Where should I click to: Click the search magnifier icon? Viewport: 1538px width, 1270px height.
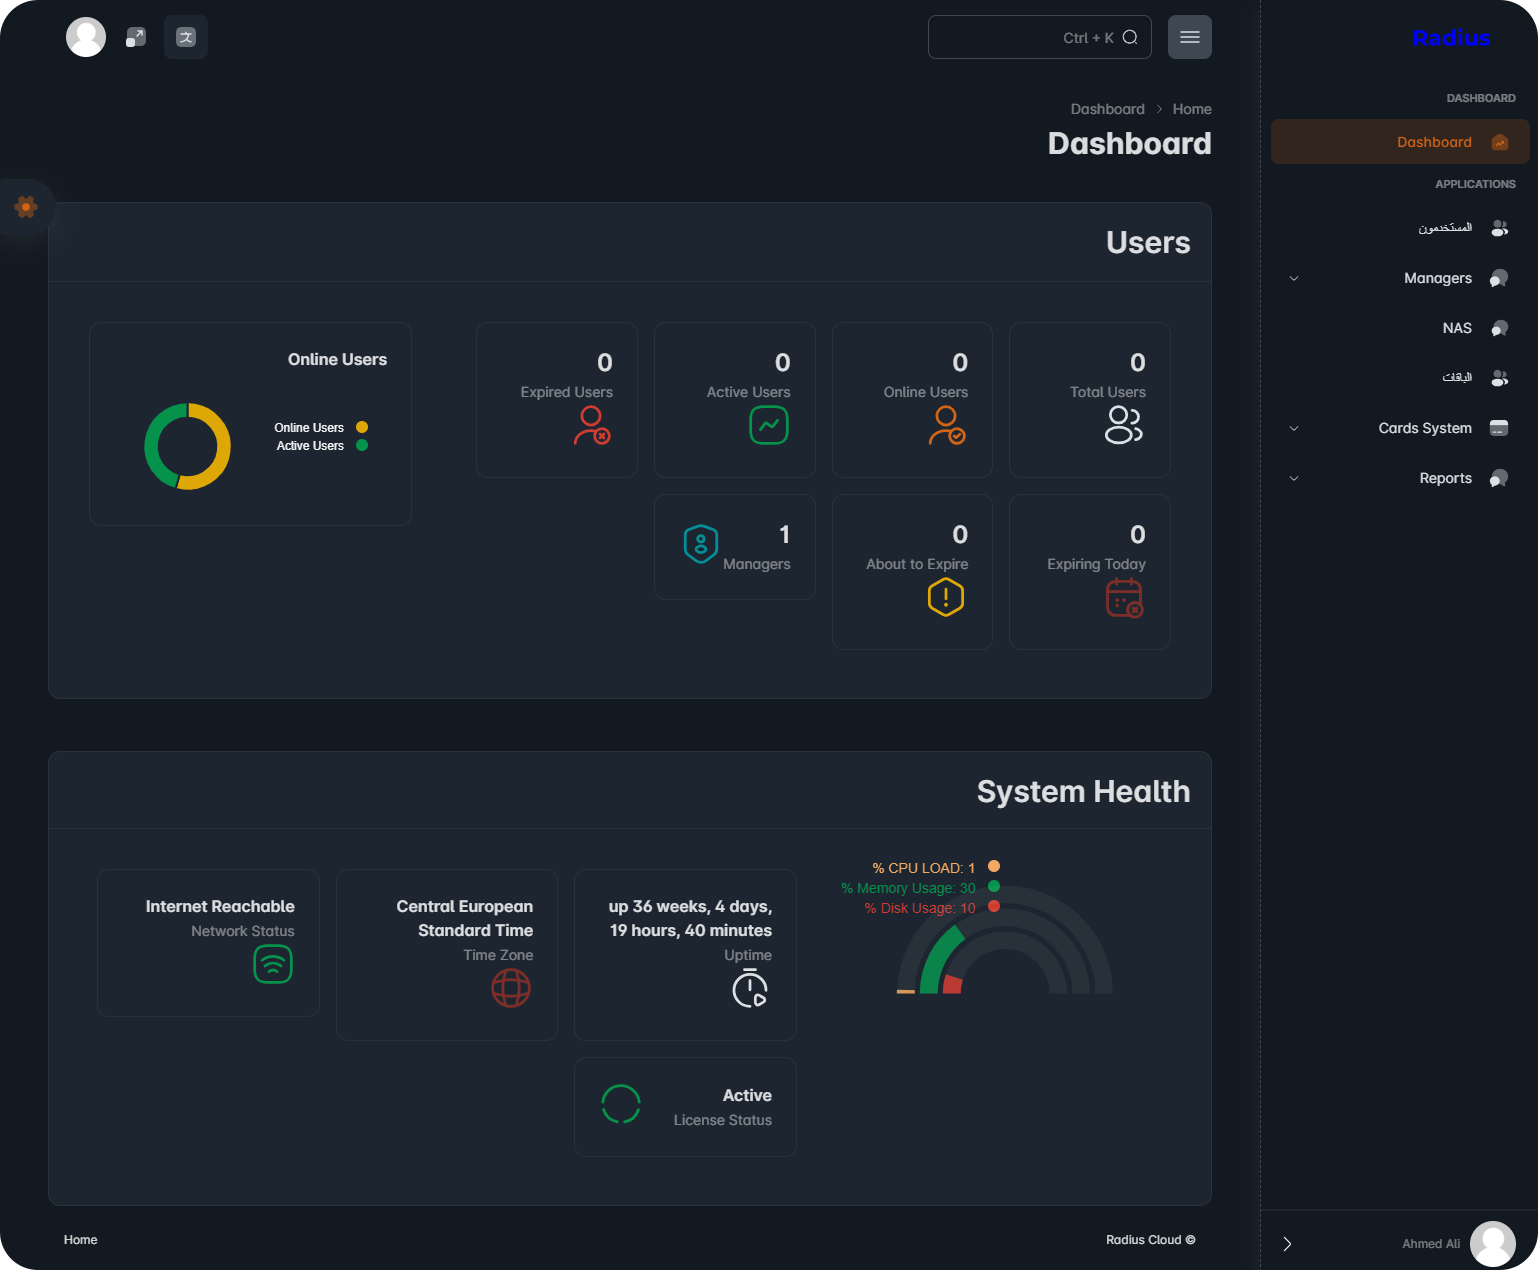tap(1130, 37)
